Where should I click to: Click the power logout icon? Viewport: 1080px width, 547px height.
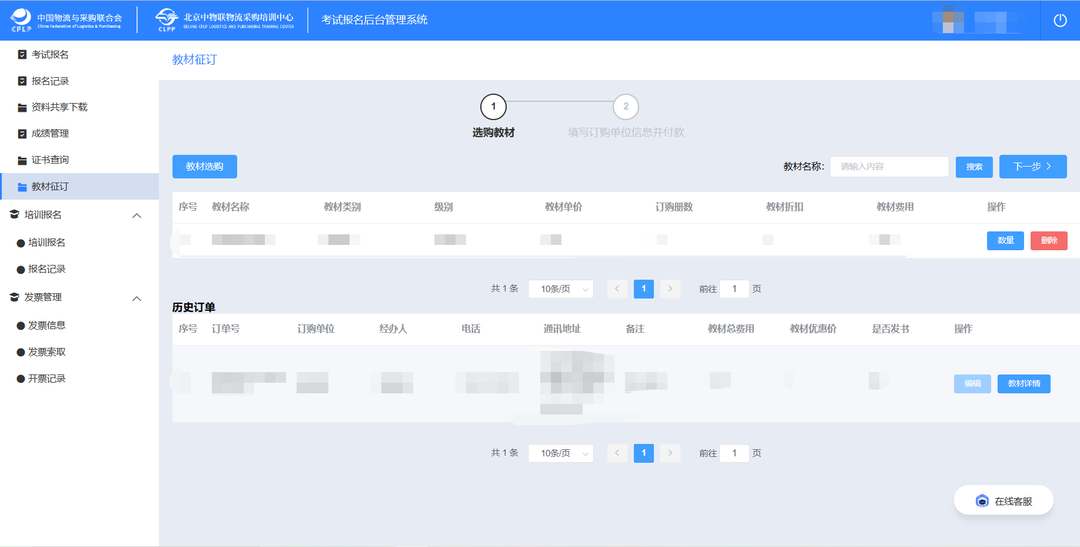pyautogui.click(x=1060, y=20)
